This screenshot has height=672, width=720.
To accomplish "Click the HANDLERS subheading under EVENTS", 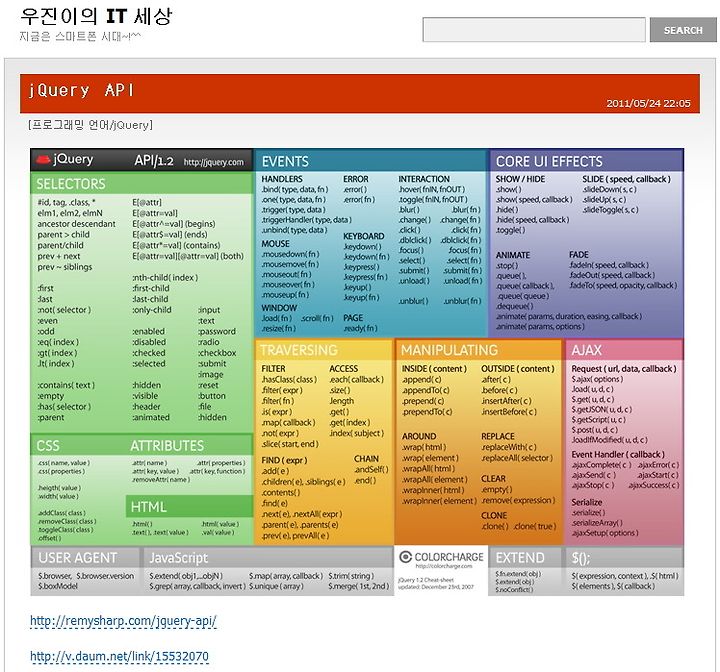I will (x=282, y=179).
